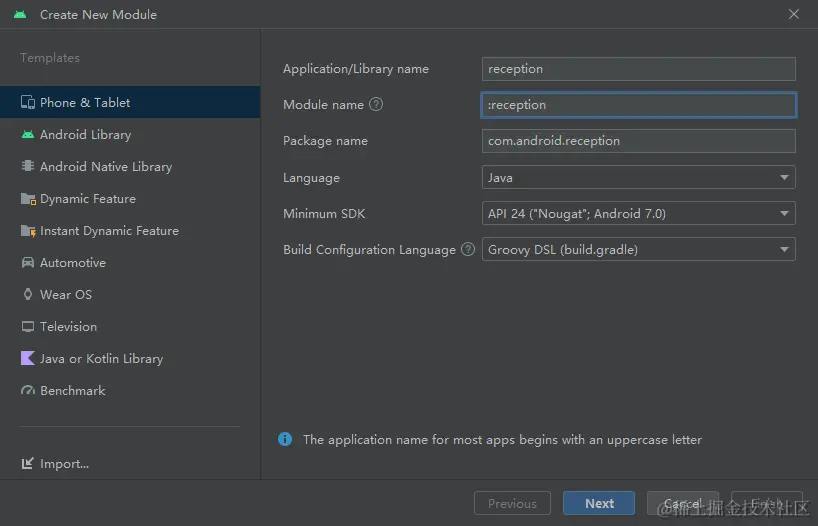818x526 pixels.
Task: Choose the Benchmark template
Action: (130, 390)
